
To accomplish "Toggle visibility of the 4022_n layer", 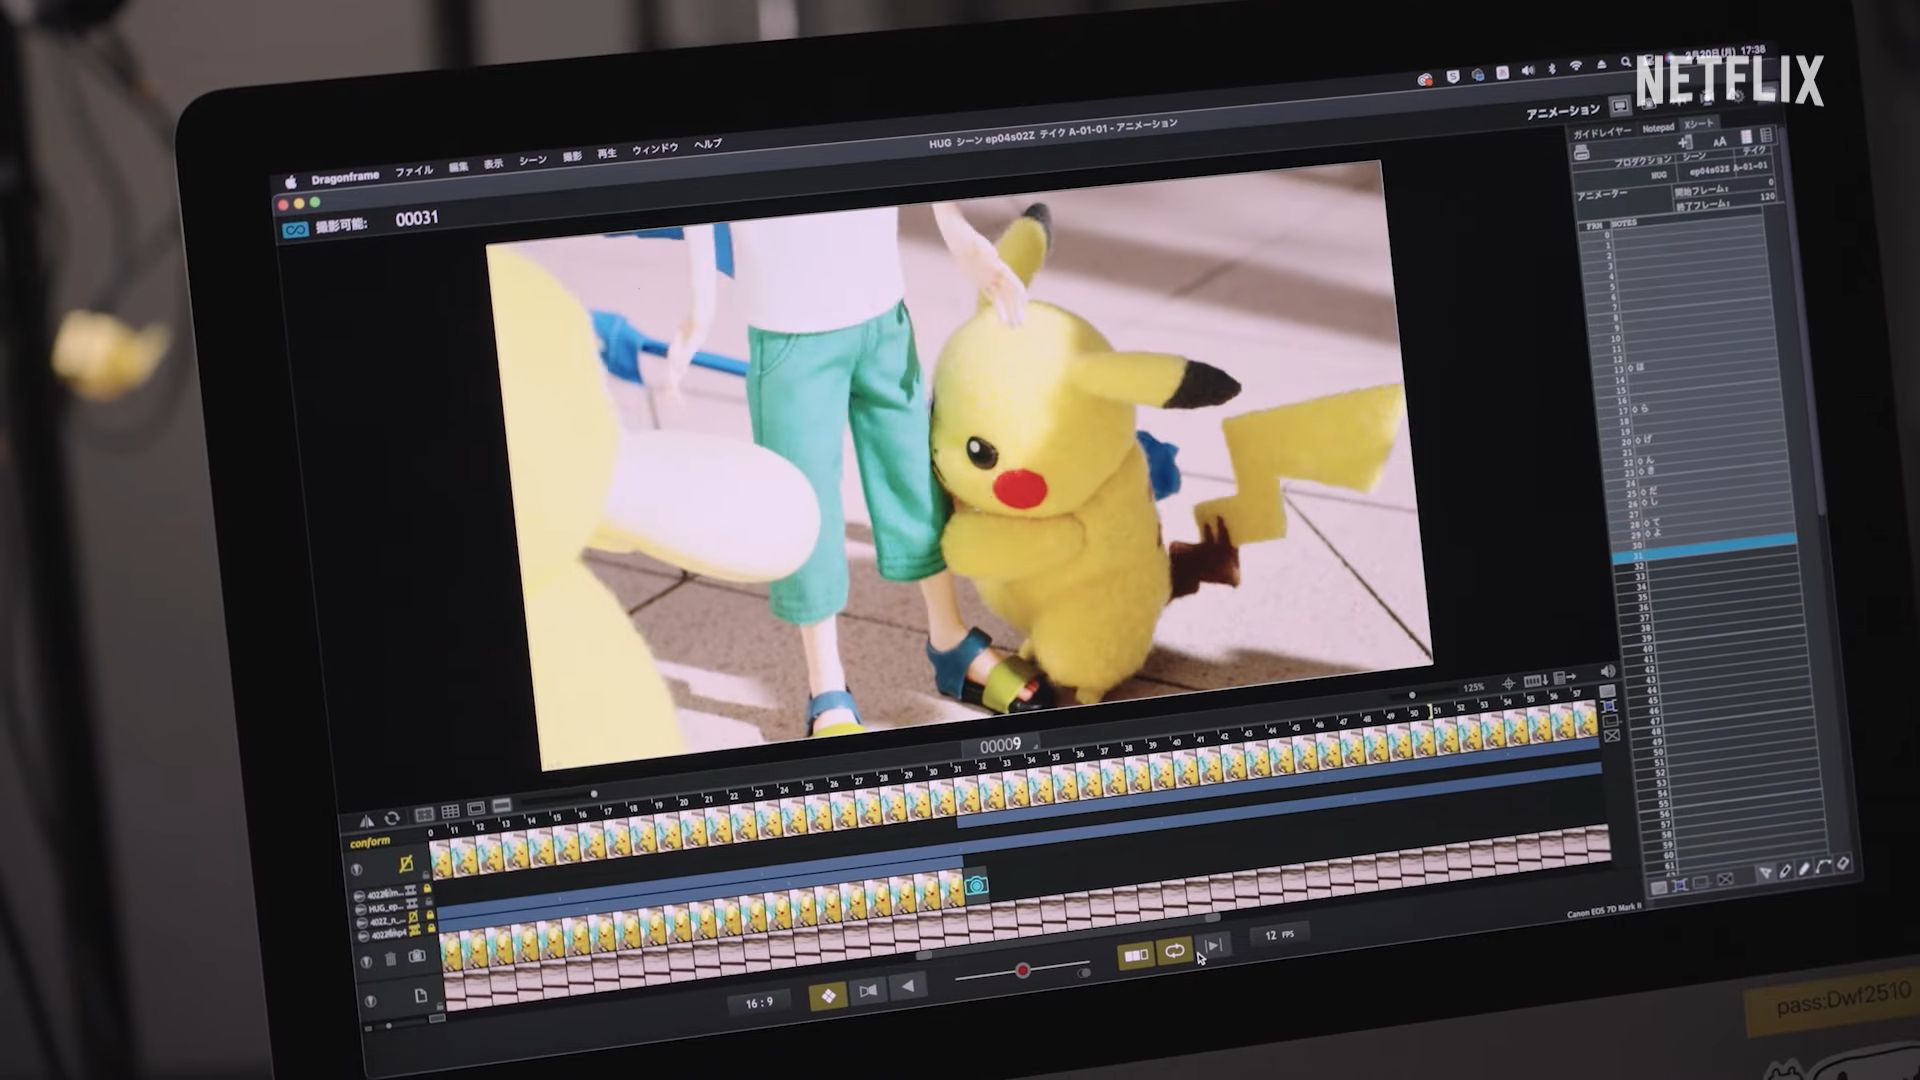I will (x=362, y=923).
